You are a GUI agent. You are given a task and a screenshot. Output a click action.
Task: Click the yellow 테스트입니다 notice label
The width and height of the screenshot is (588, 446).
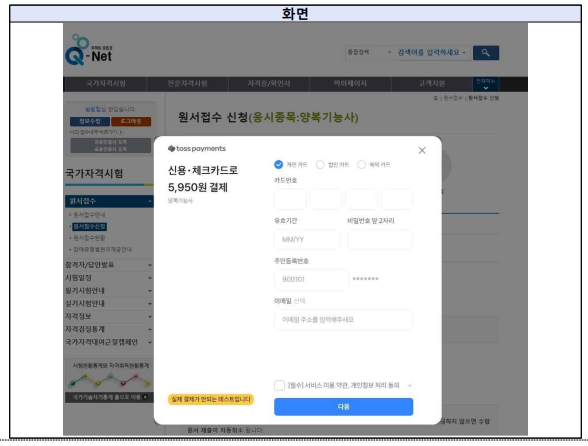211,399
